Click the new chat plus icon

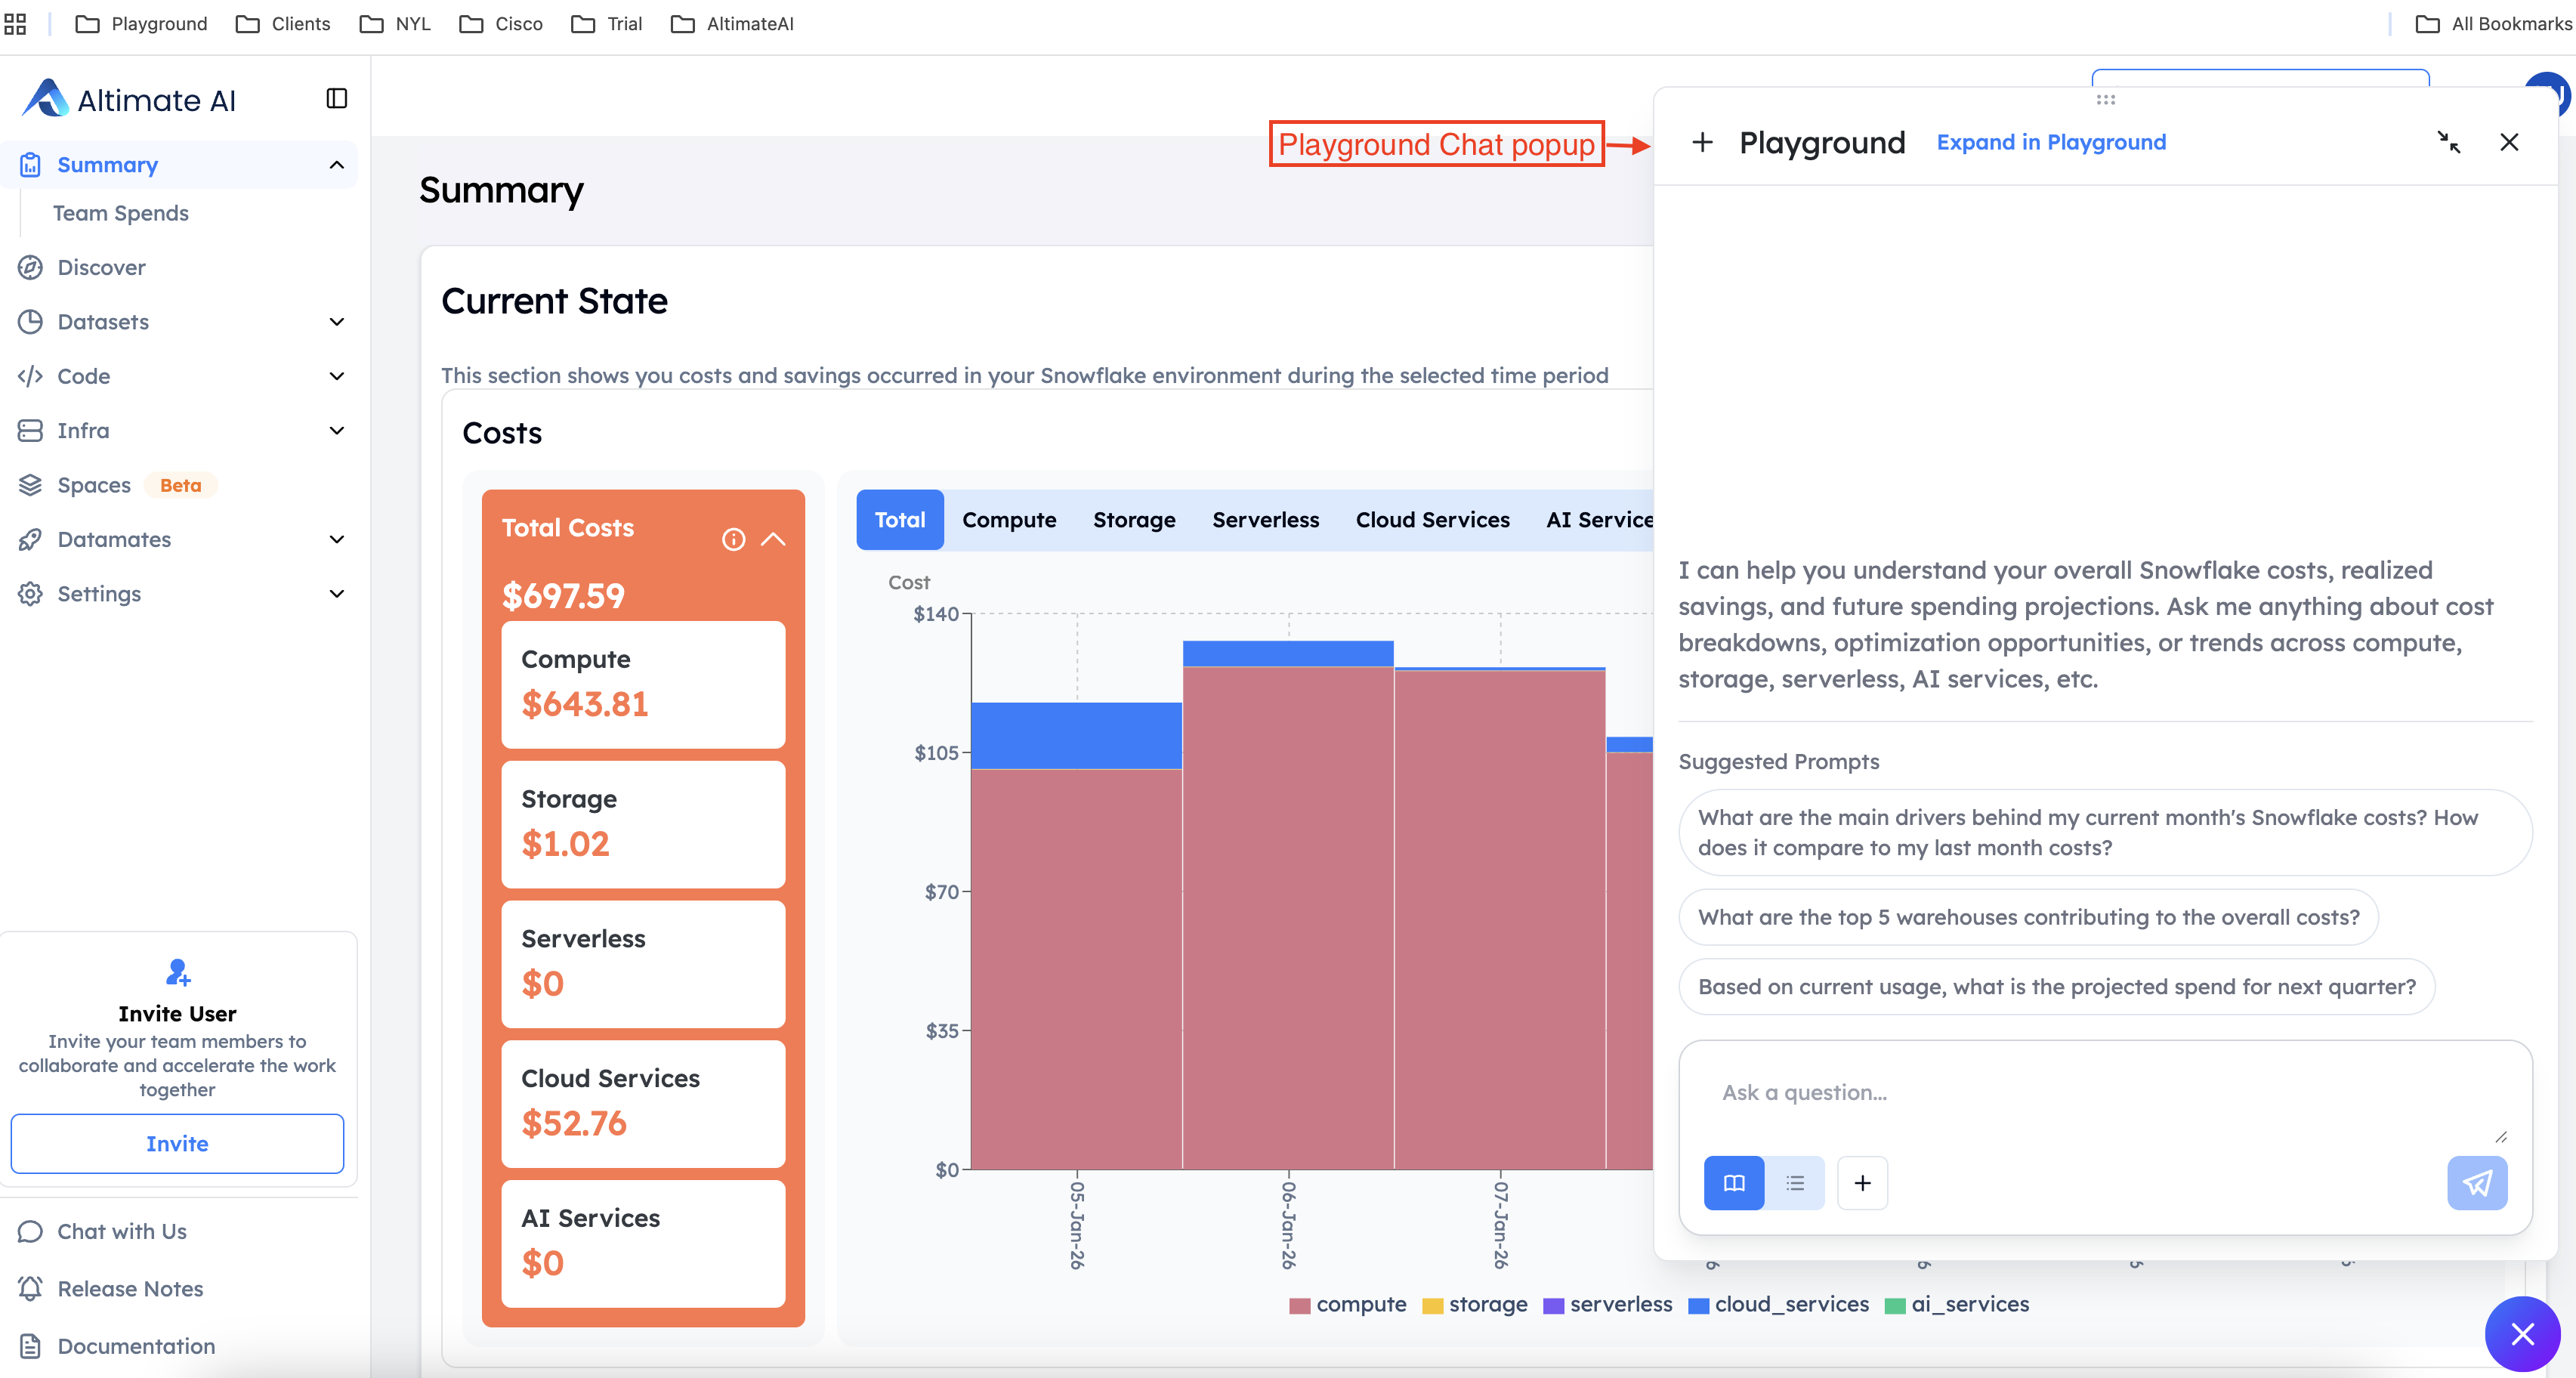point(1701,142)
